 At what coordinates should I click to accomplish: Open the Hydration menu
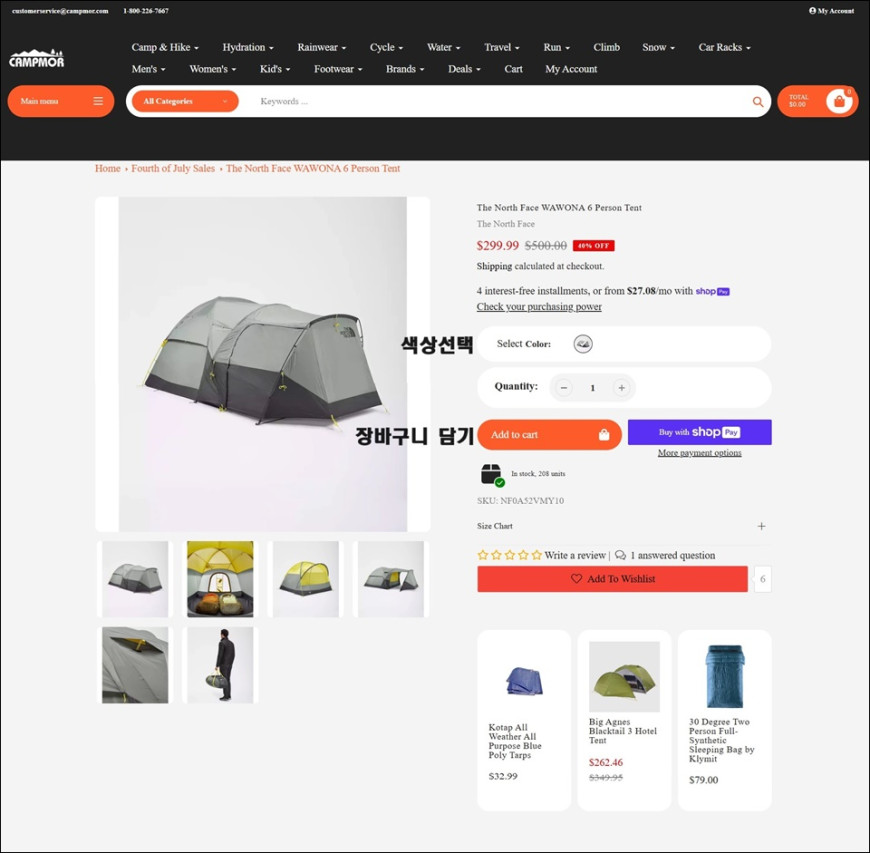click(247, 47)
